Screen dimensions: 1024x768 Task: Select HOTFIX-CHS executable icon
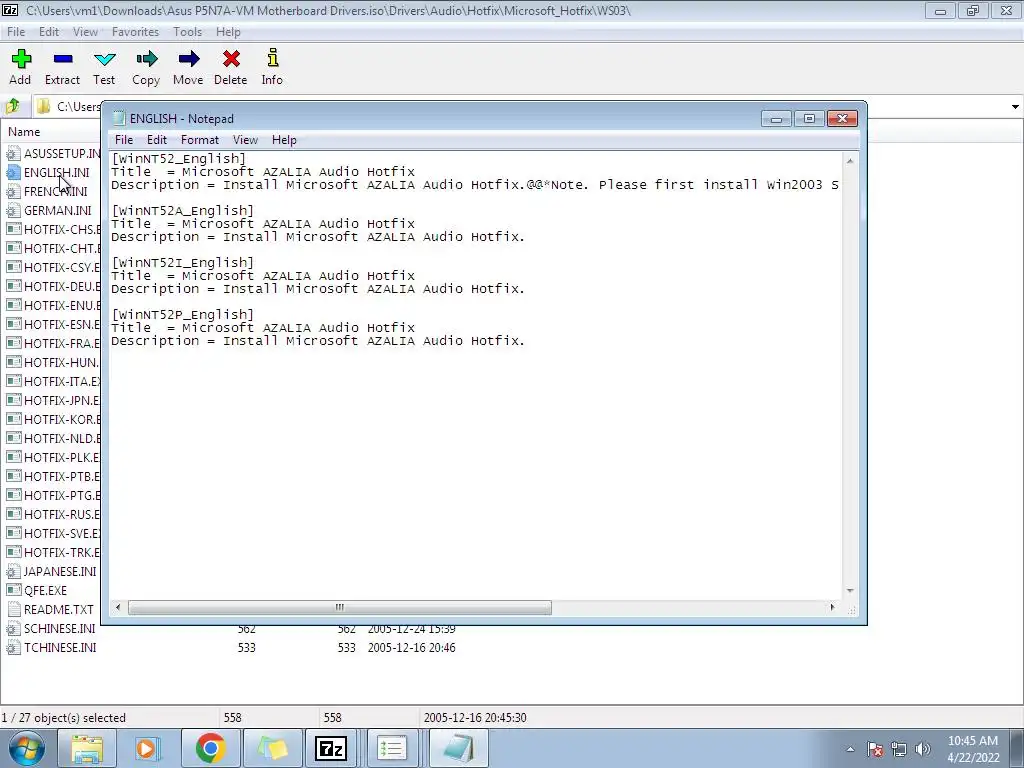tap(13, 229)
